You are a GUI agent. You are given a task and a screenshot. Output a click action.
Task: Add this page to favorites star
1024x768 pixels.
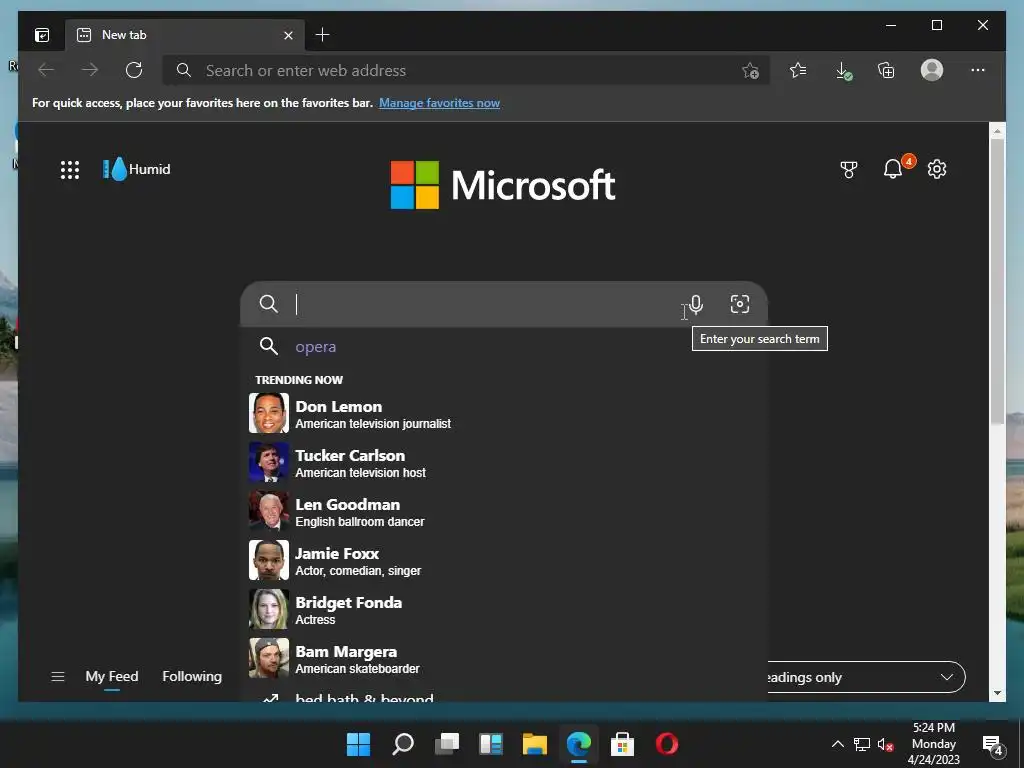[750, 71]
